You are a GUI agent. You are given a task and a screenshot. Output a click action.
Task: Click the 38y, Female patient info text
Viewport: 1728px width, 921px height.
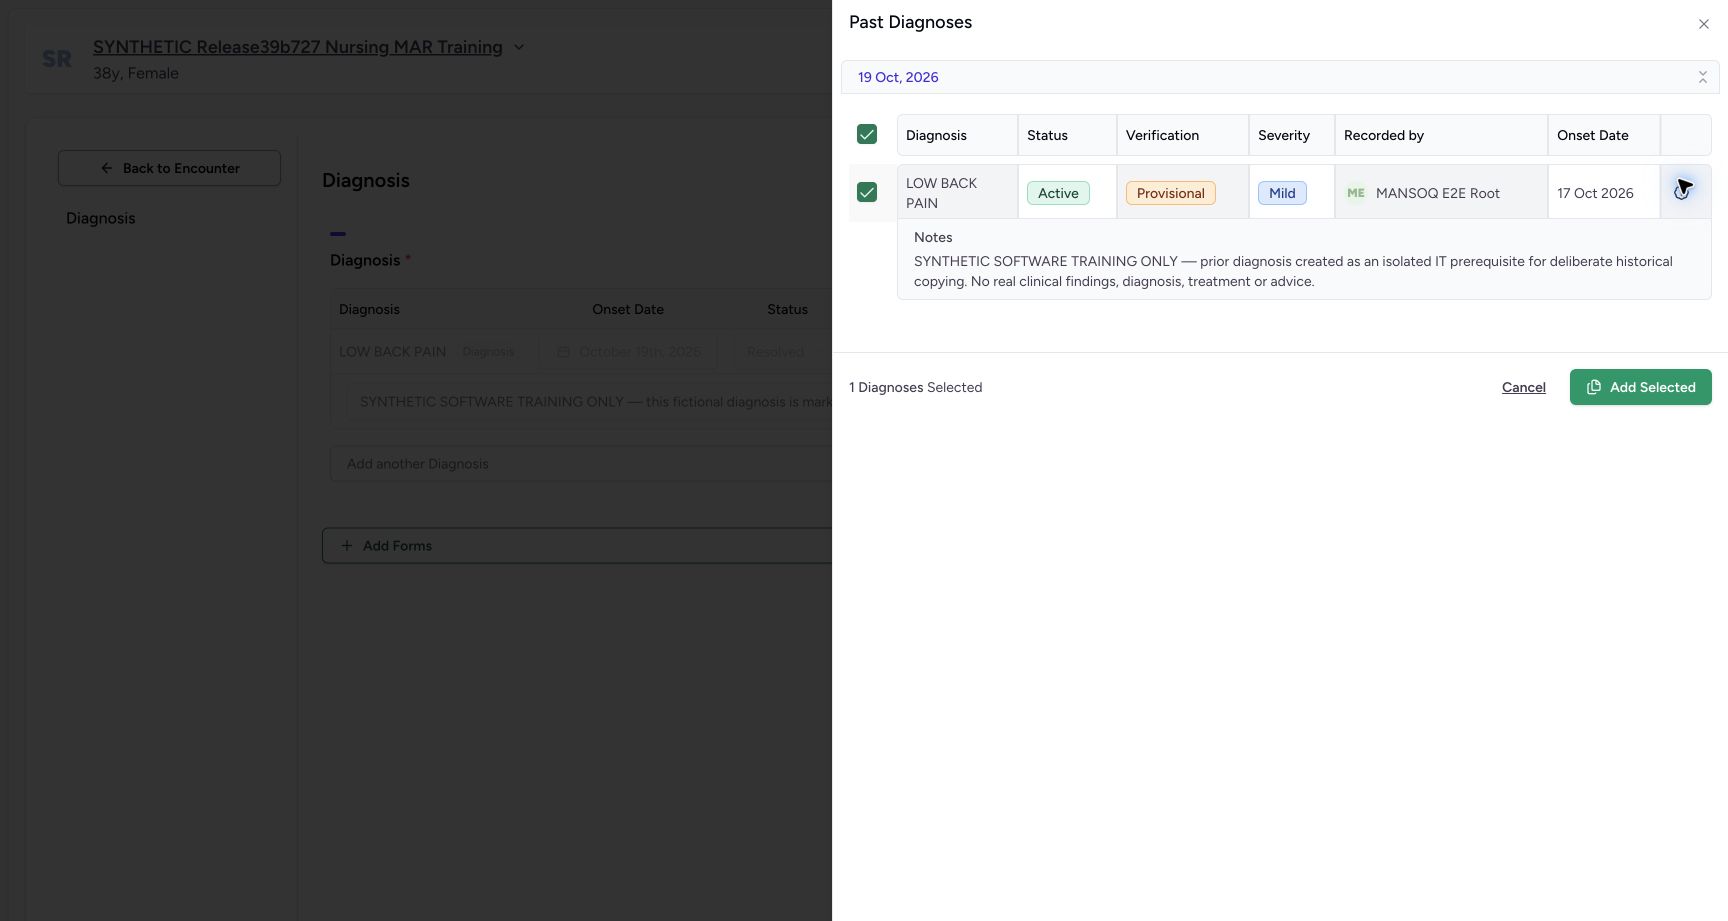coord(136,73)
